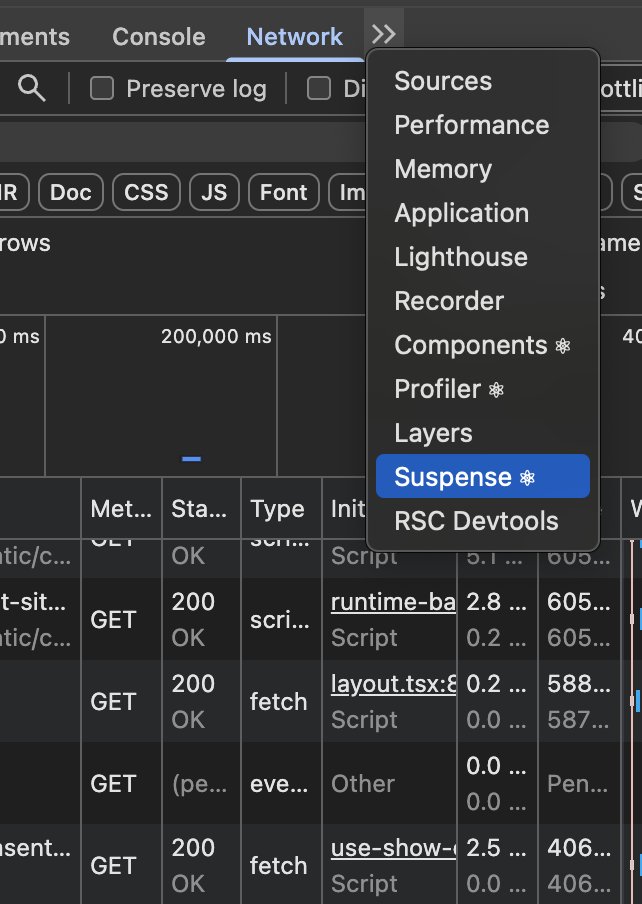Sort by the Method column header

(121, 508)
